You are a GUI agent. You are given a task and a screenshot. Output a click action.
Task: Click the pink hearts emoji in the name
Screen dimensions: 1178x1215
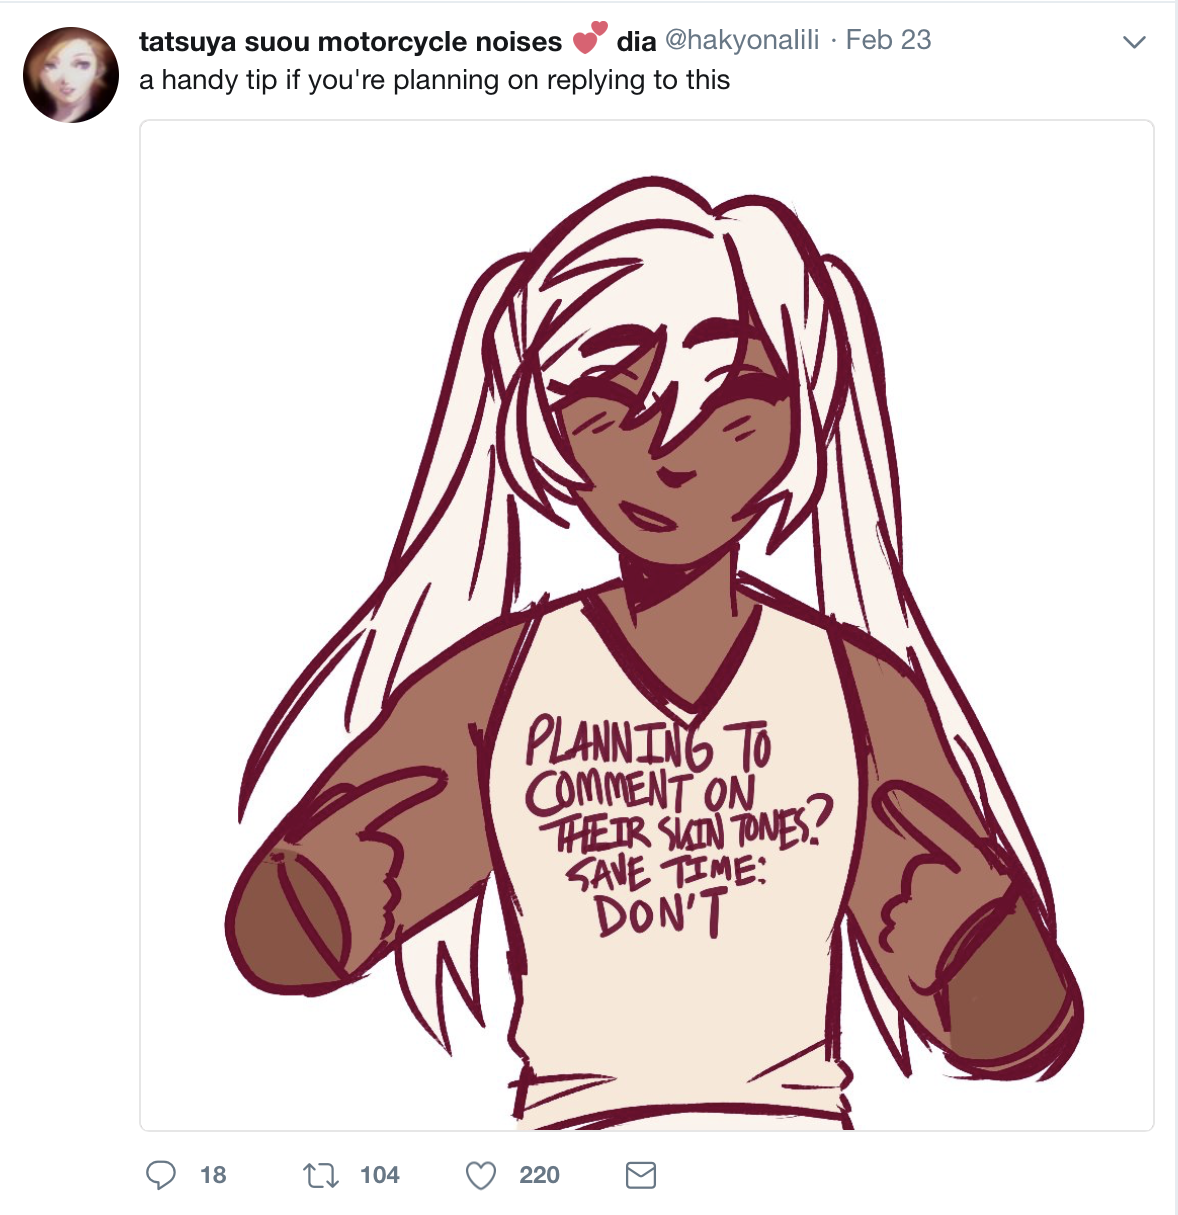coord(590,38)
